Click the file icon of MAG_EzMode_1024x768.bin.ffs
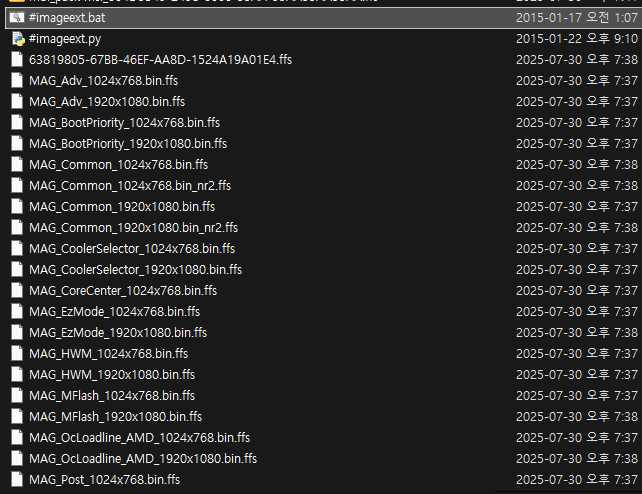 click(x=17, y=312)
